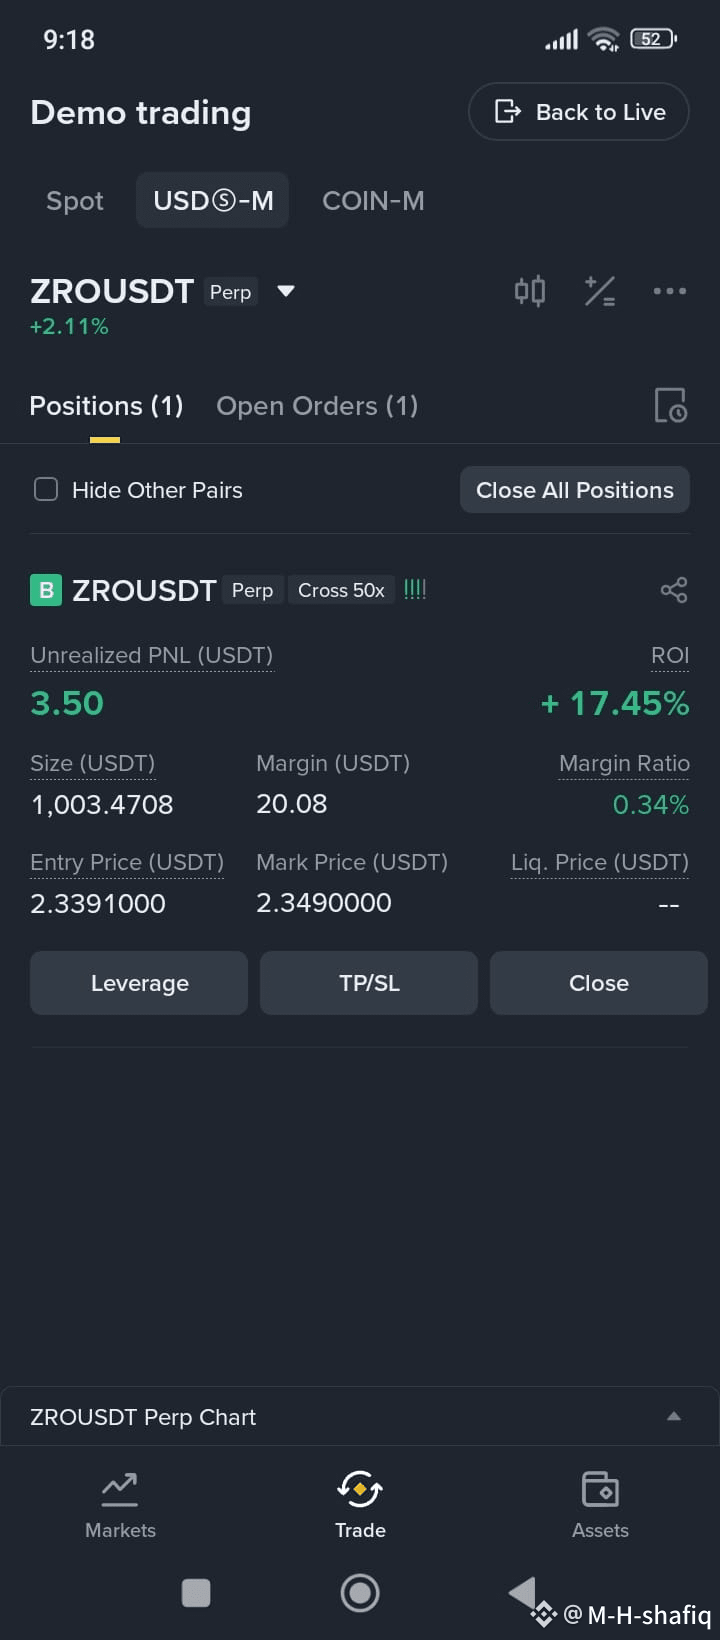This screenshot has height=1640, width=720.
Task: Switch to the COIN-M tab
Action: 373,201
